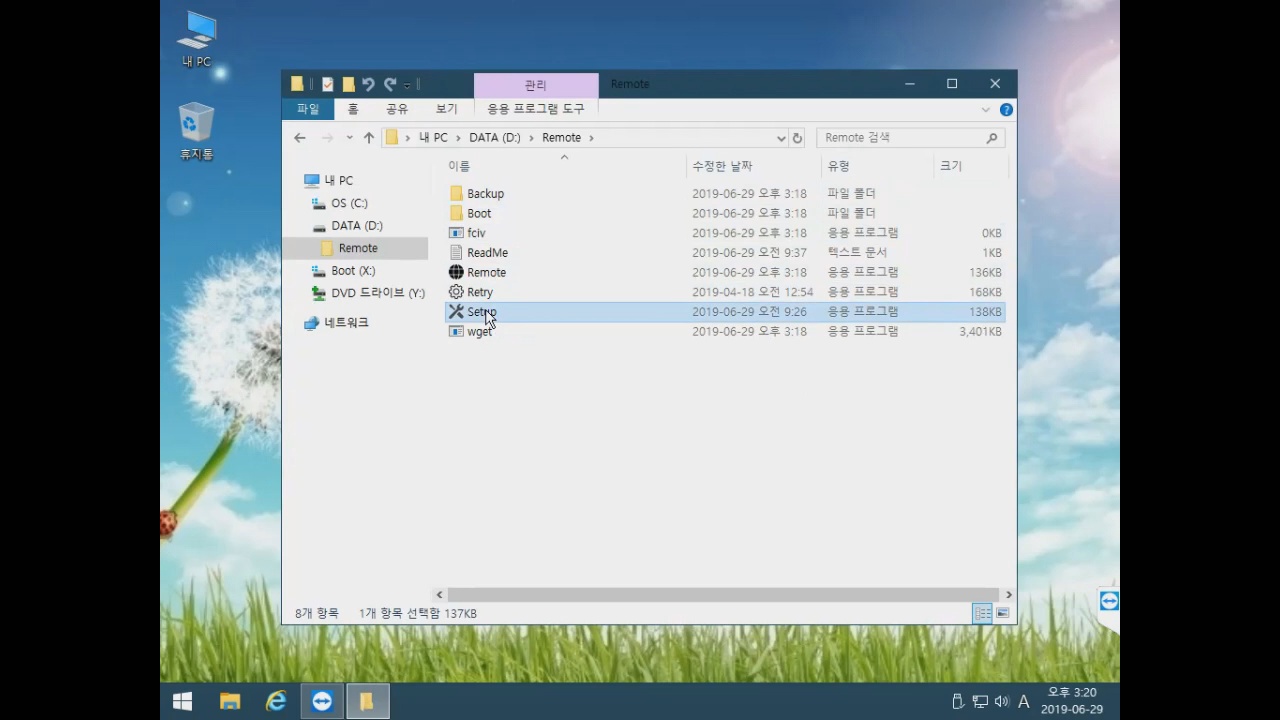Click the taskbar clock 오후 3:20
The image size is (1280, 720).
point(1072,692)
